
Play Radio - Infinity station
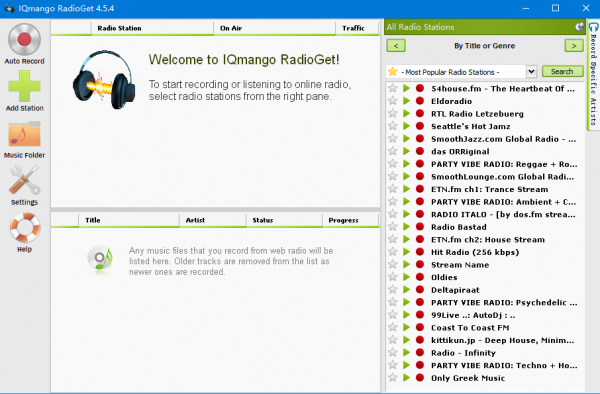pyautogui.click(x=406, y=353)
